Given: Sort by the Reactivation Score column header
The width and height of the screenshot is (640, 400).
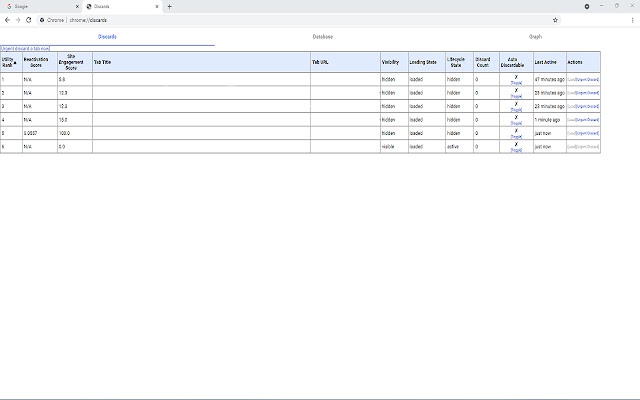Looking at the screenshot, I should tap(40, 62).
